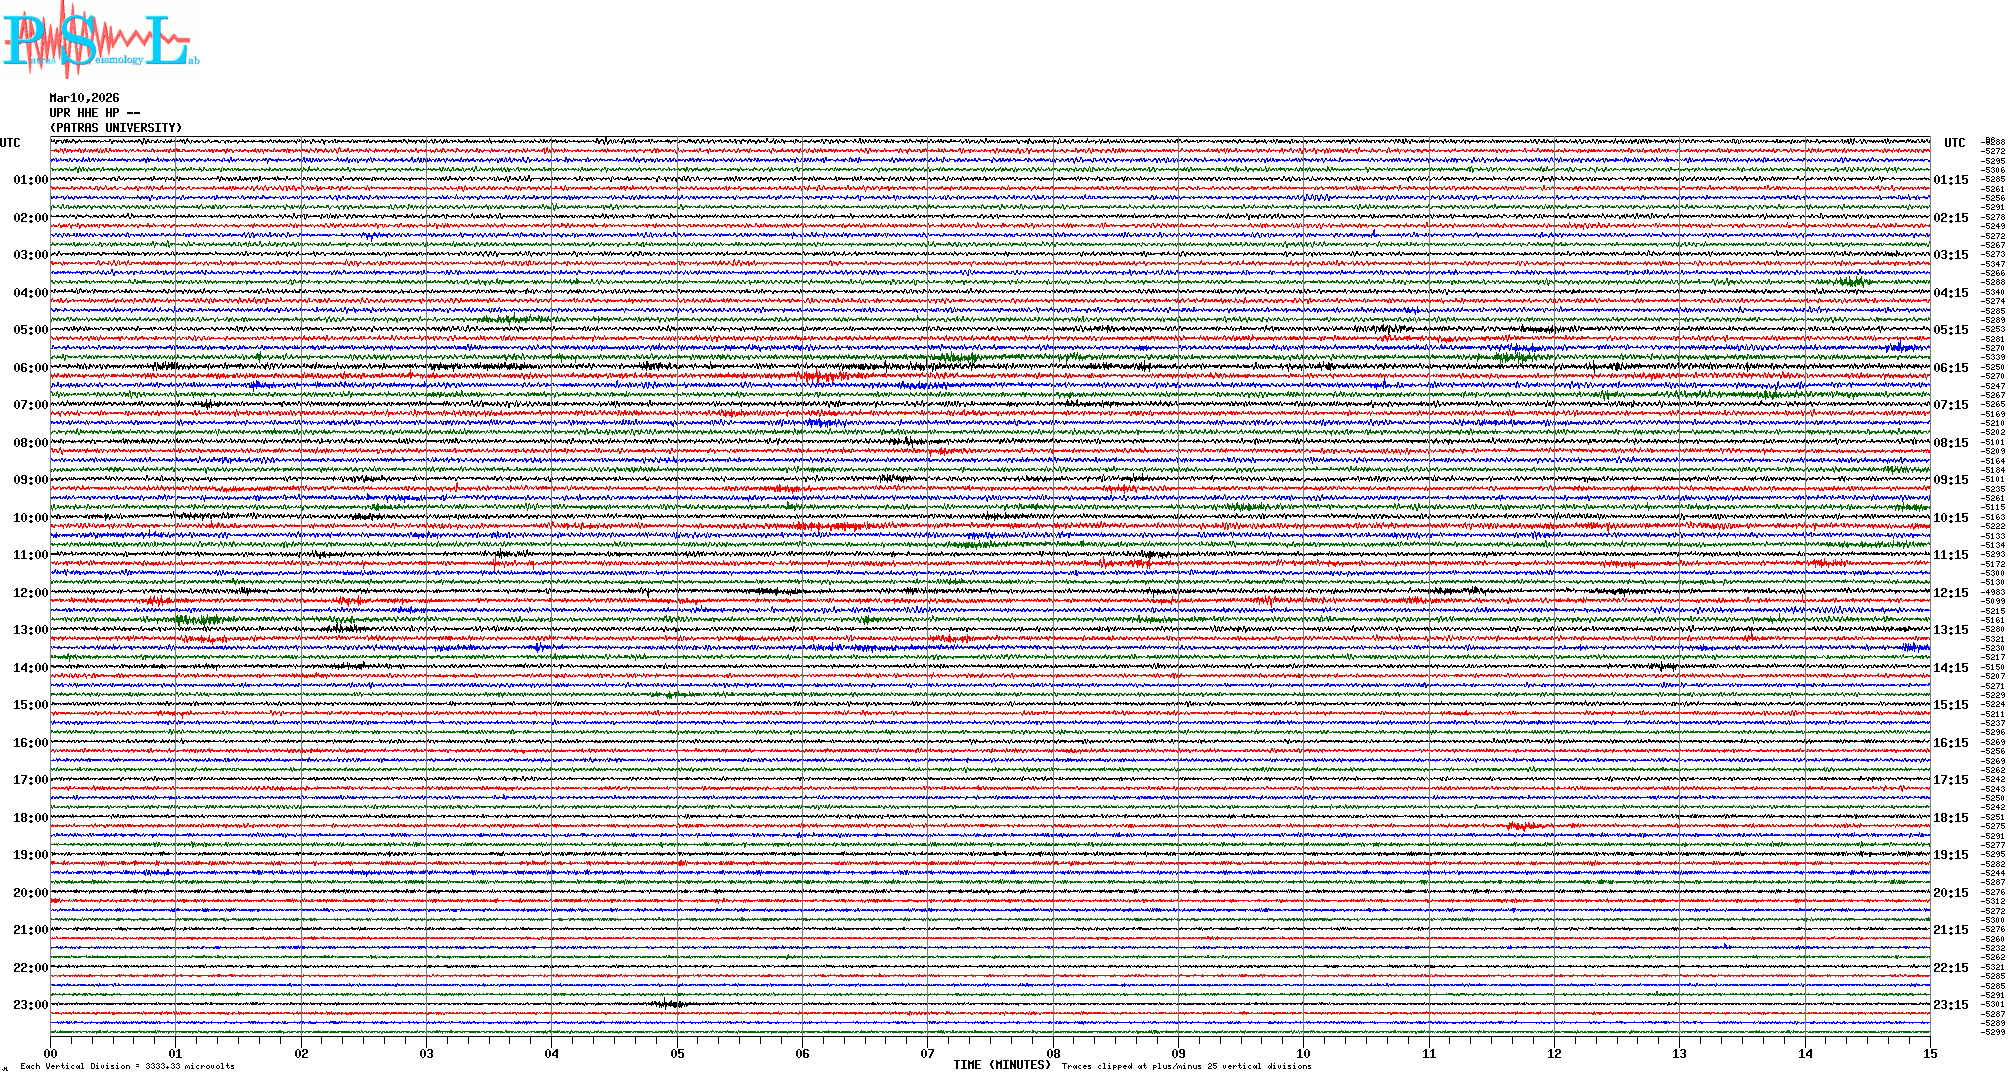Click the PSL Patras Seismology Lab logo
2010x1080 pixels.
point(98,40)
